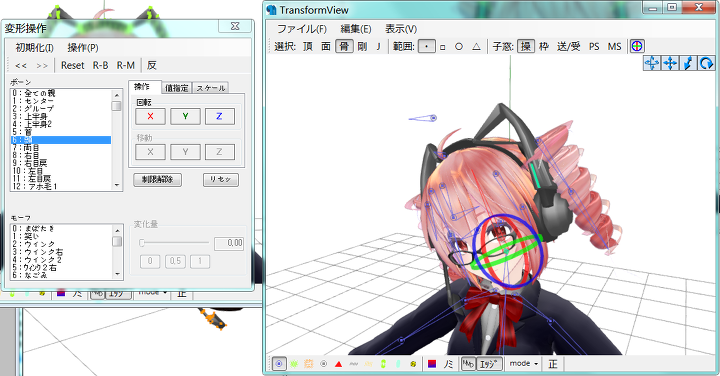Click the circular rotate view icon
The width and height of the screenshot is (720, 376).
706,63
